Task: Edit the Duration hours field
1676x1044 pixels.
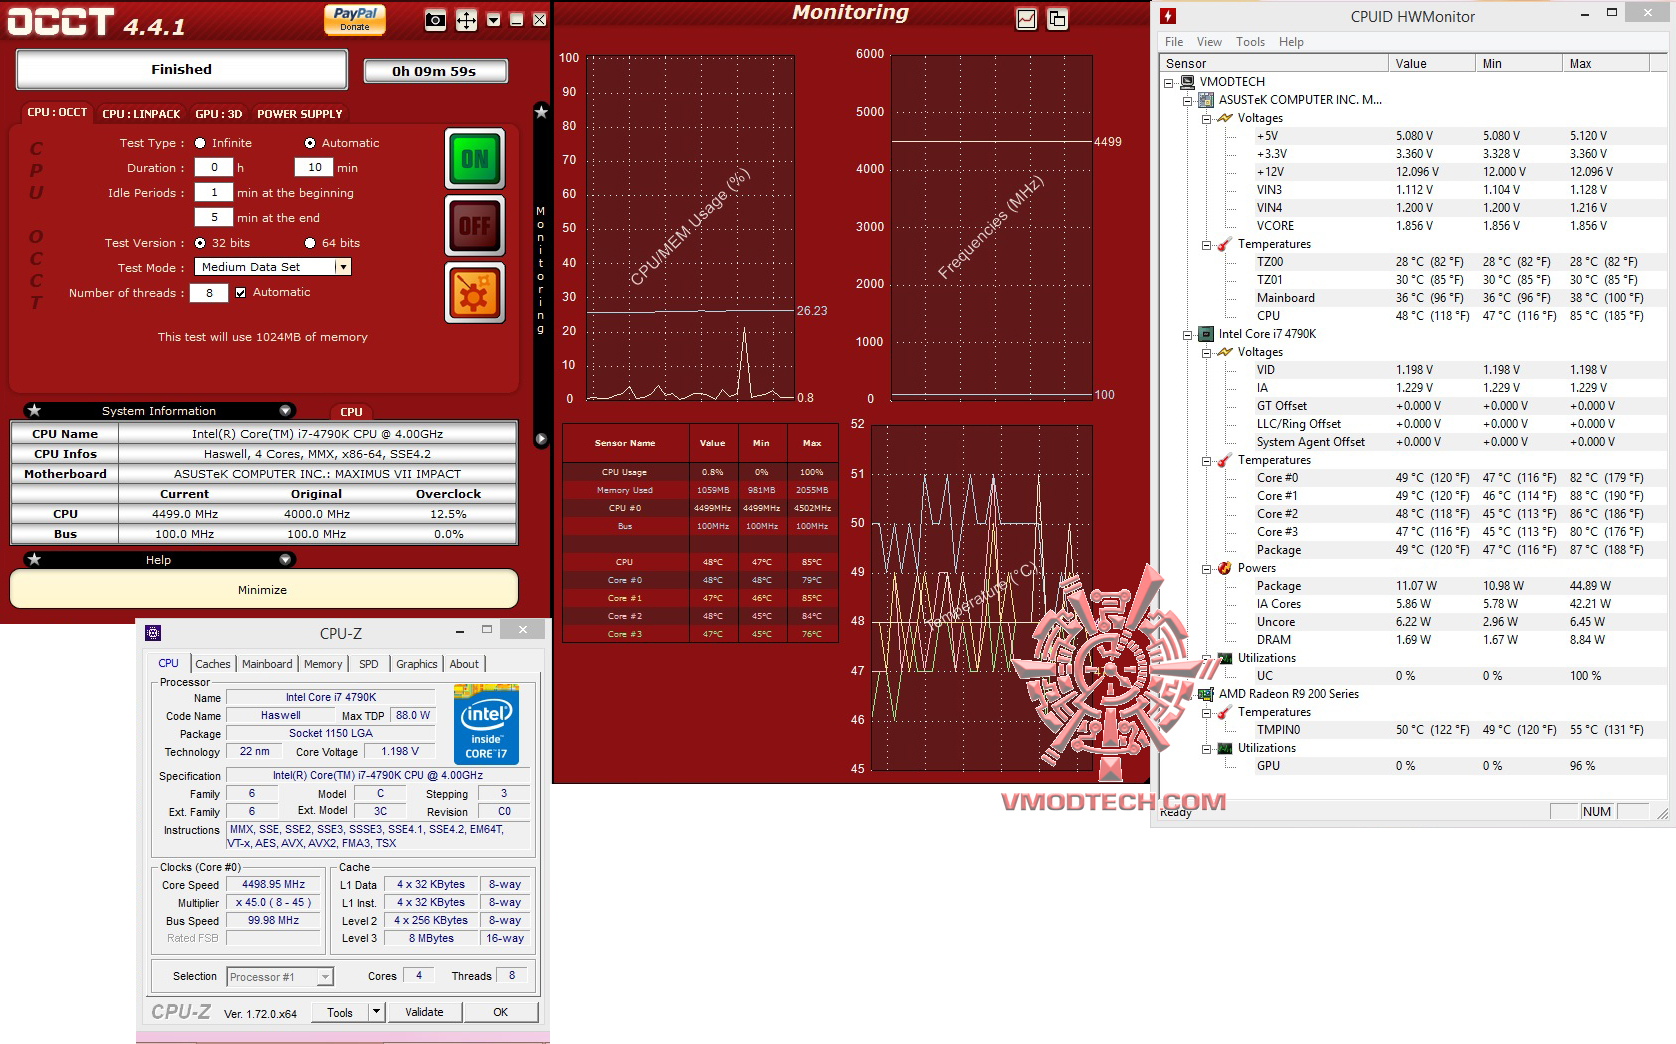Action: [x=214, y=168]
